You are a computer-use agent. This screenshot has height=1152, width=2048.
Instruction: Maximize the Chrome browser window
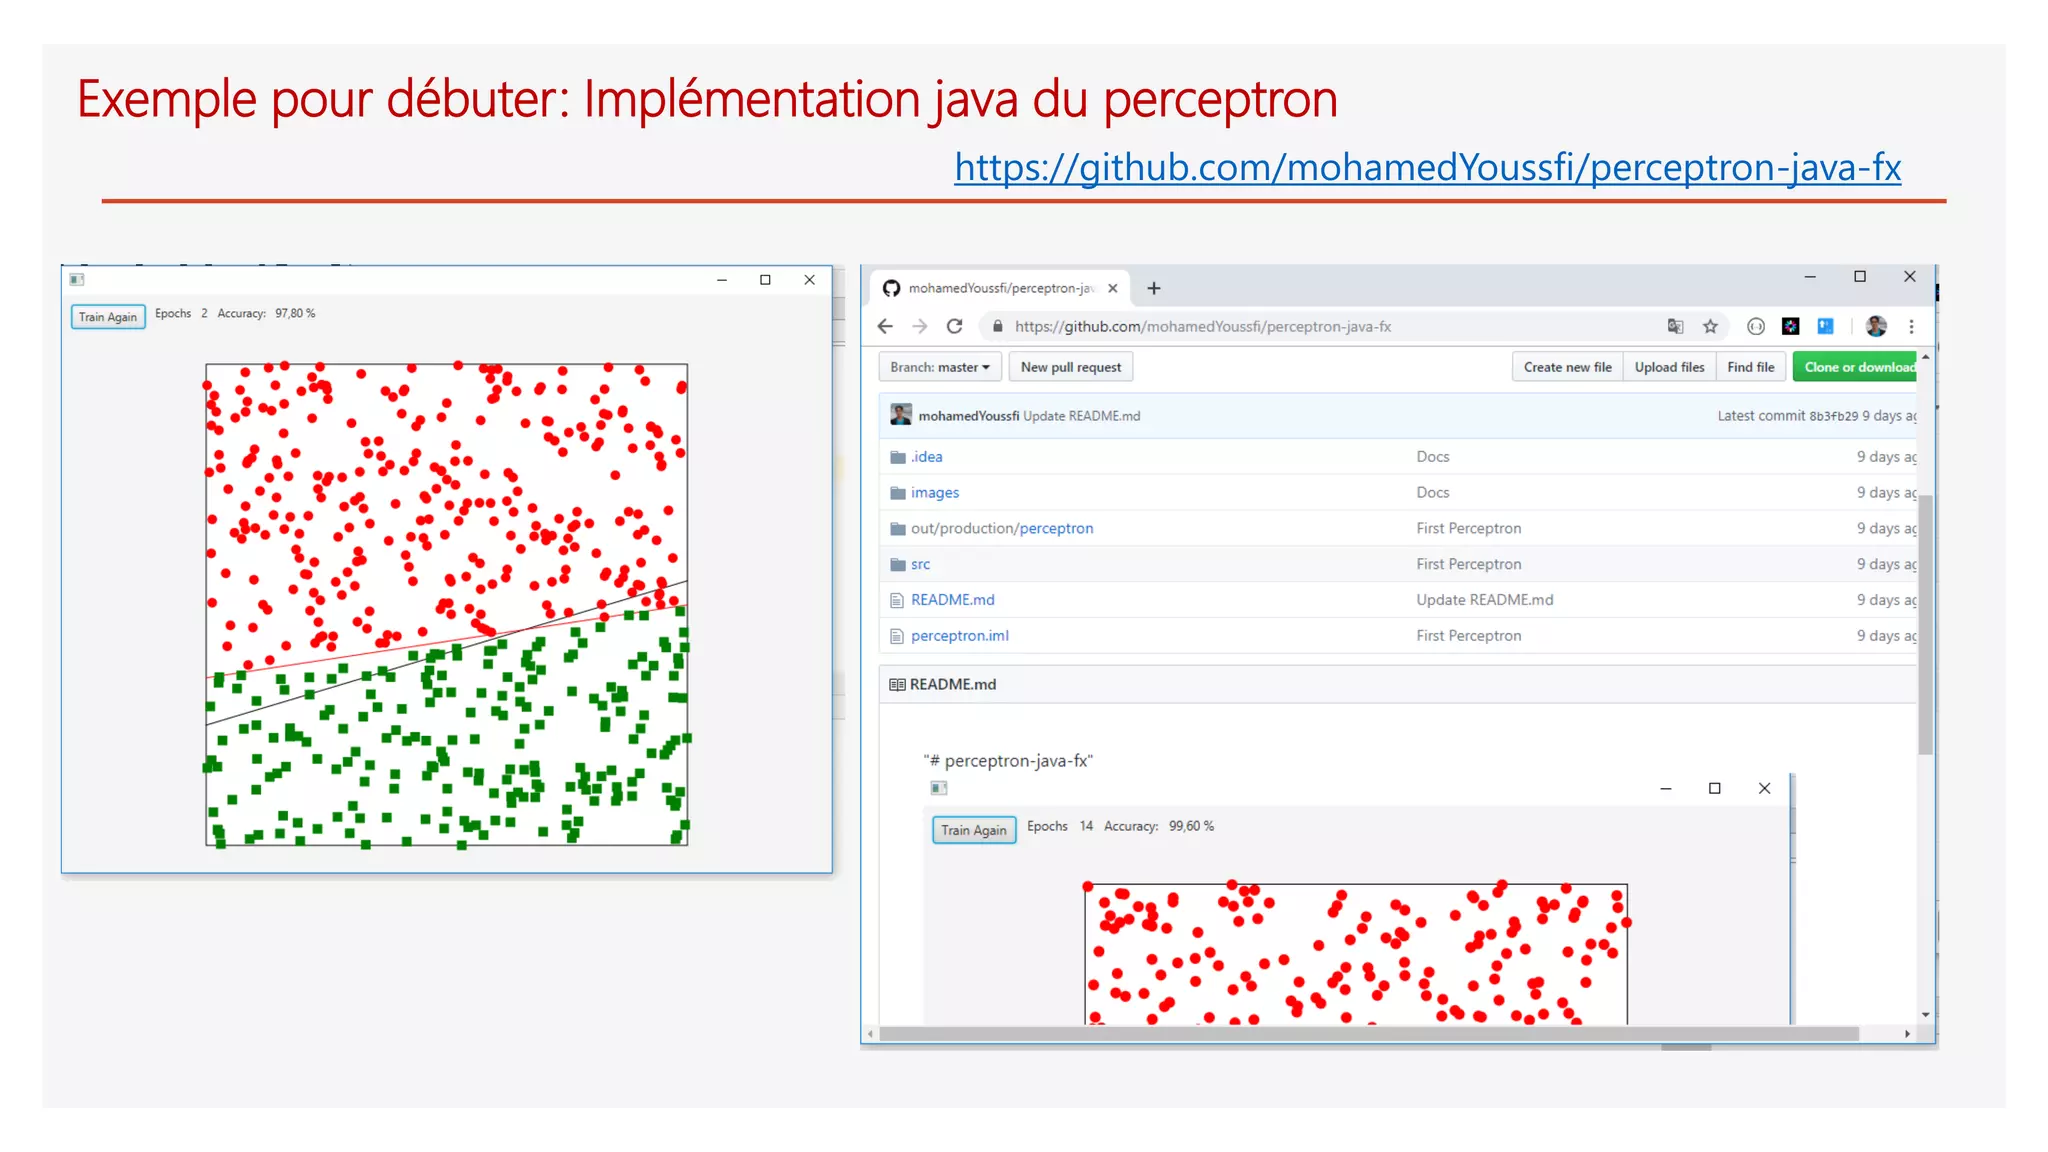pyautogui.click(x=1860, y=277)
